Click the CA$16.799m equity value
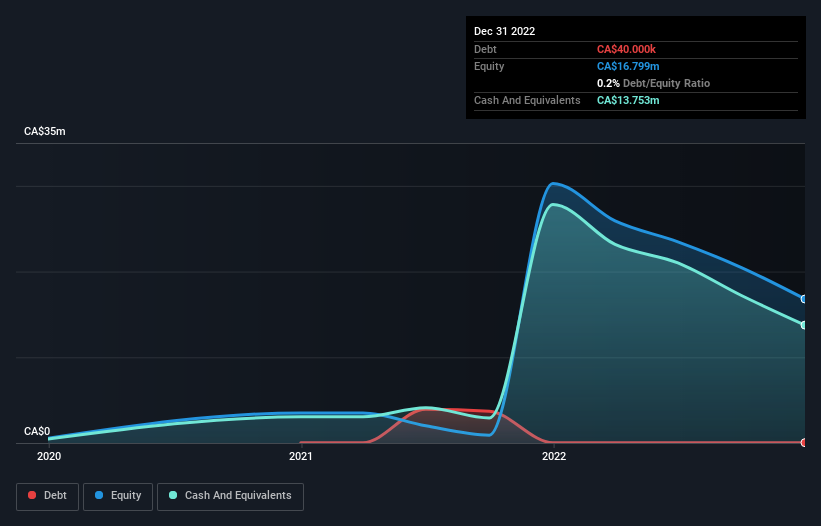The image size is (821, 526). click(628, 66)
